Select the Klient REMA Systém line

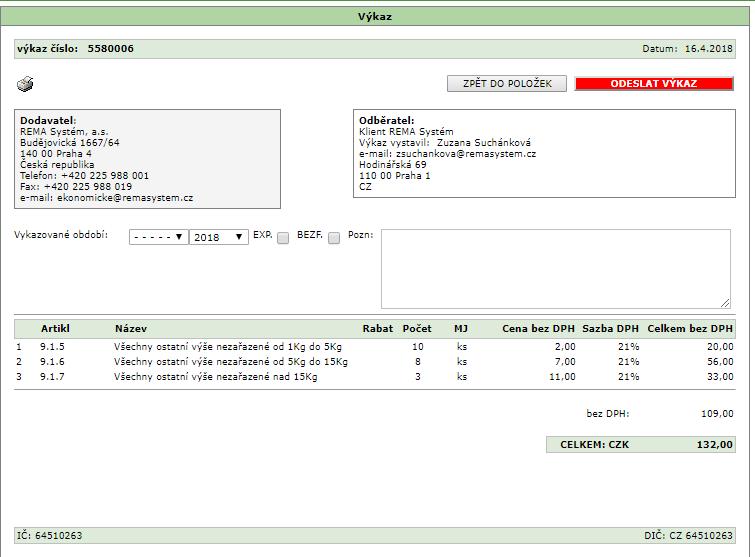[x=406, y=132]
